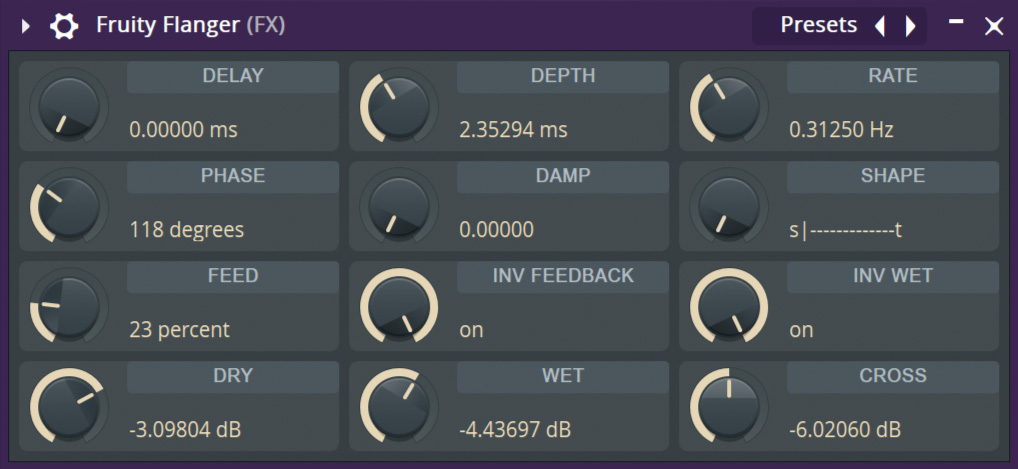Screen dimensions: 1018x469
Task: Click the 118 degrees phase value
Action: pyautogui.click(x=186, y=230)
